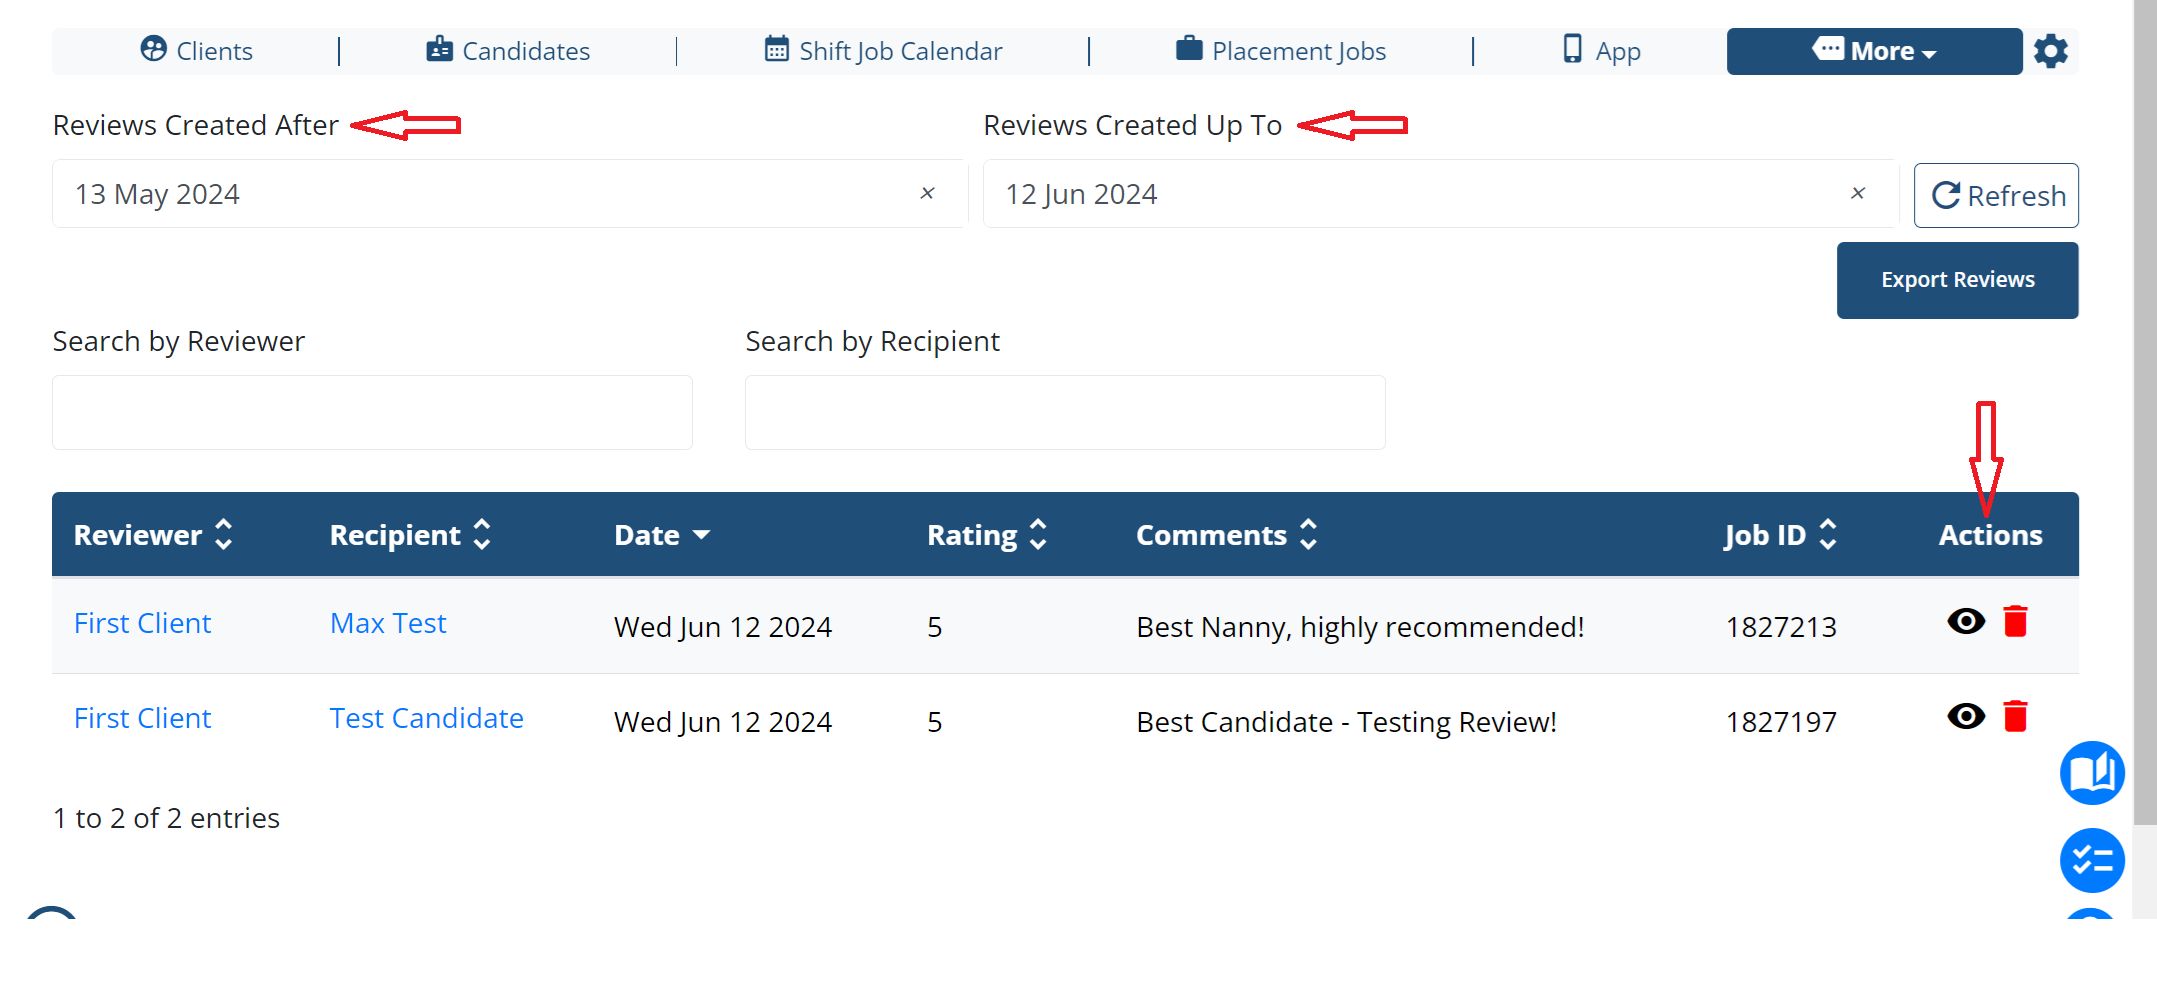This screenshot has height=999, width=2157.
Task: View review for job 1827213
Action: tap(1965, 621)
